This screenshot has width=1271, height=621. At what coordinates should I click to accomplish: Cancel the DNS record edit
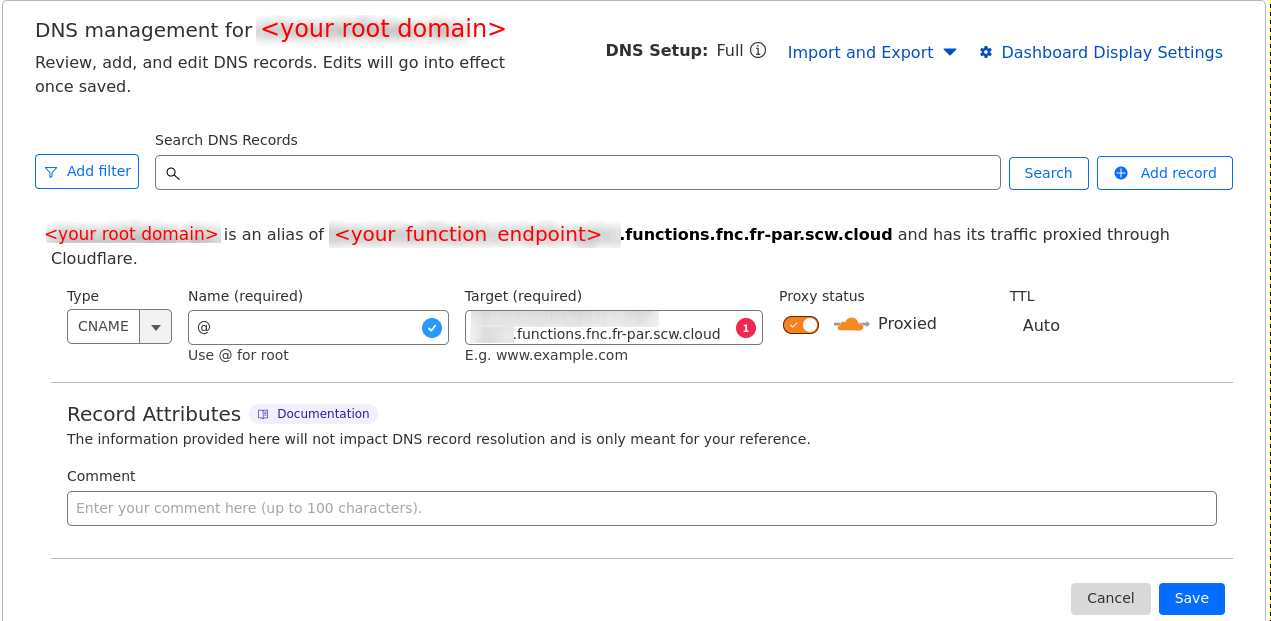pyautogui.click(x=1110, y=598)
